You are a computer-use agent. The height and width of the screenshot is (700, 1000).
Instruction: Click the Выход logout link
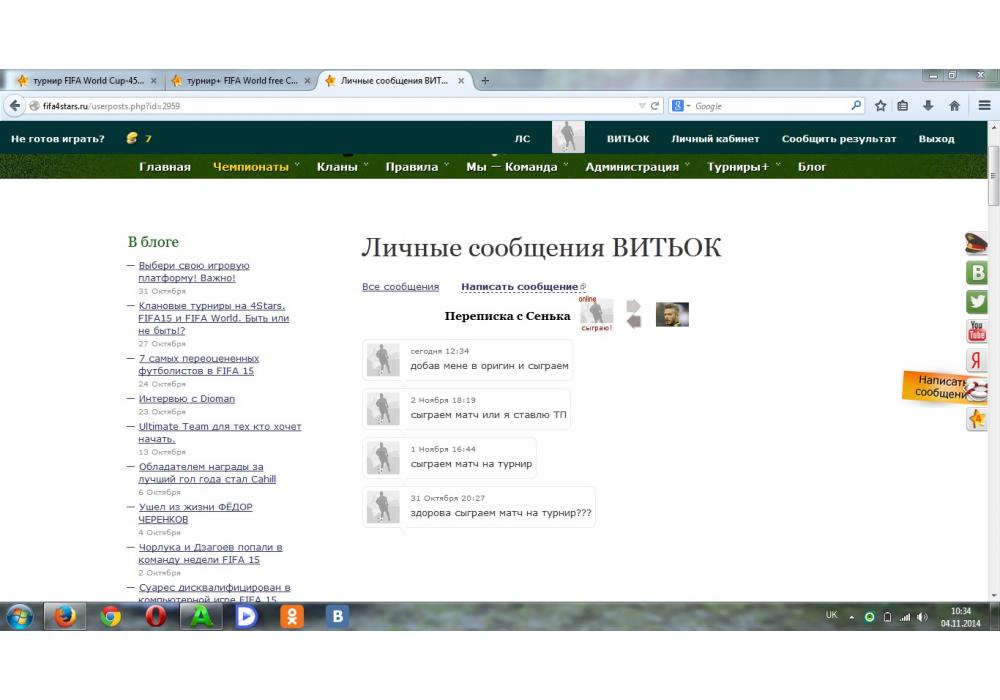[x=936, y=139]
